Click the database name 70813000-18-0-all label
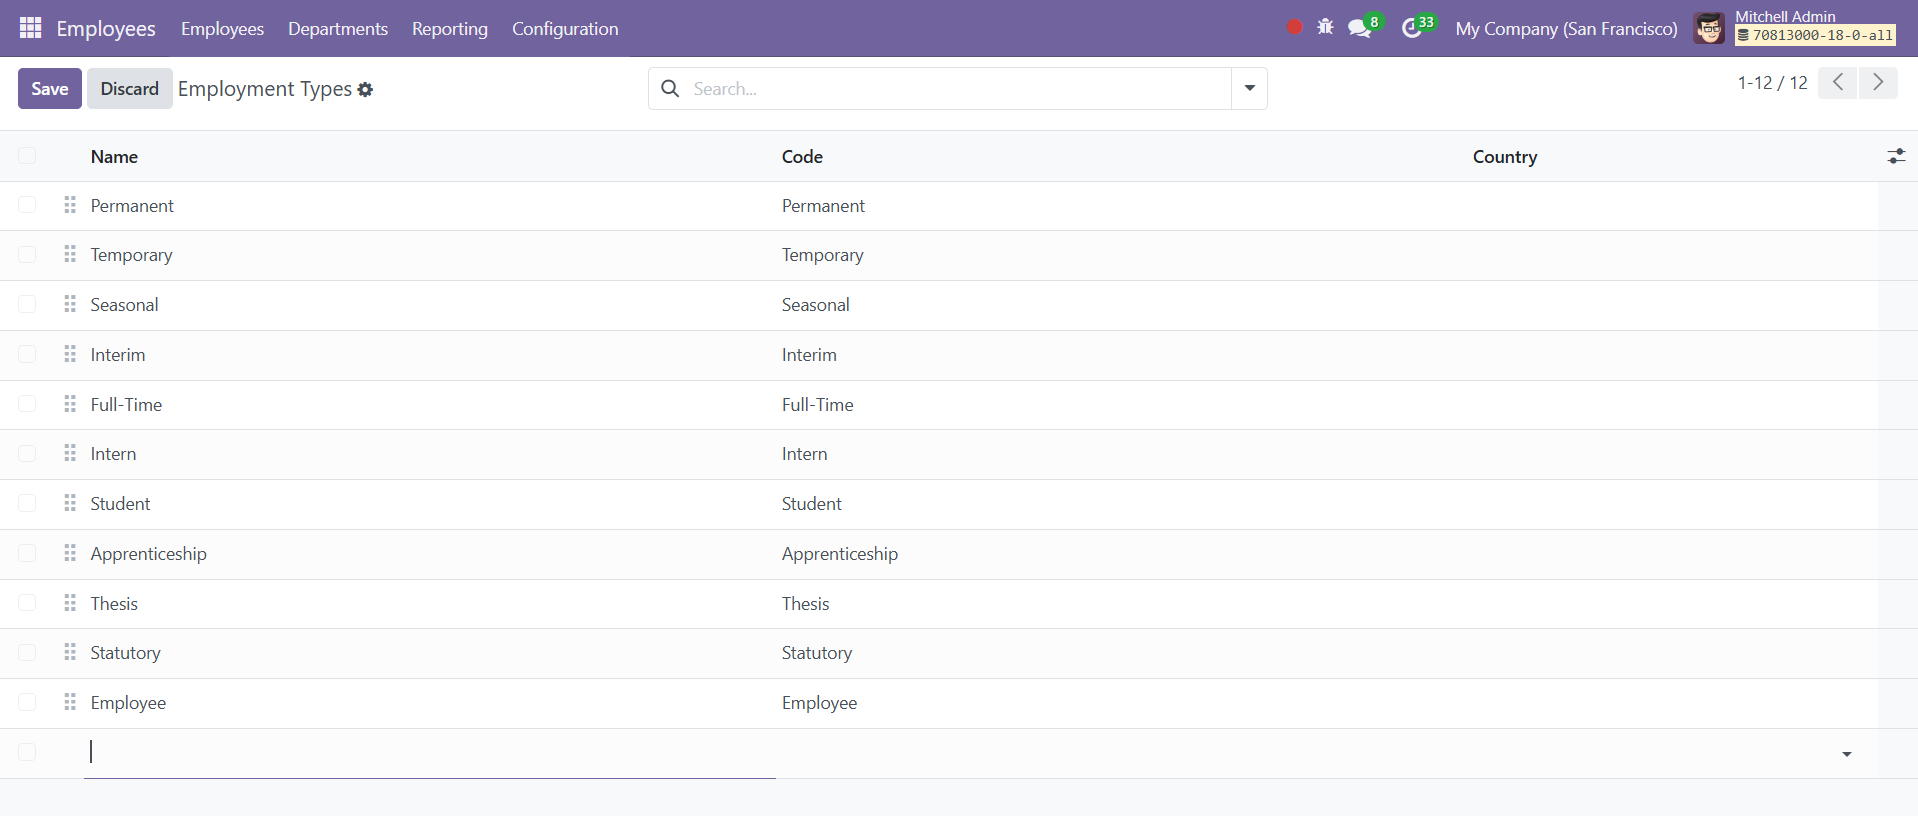 [x=1815, y=36]
